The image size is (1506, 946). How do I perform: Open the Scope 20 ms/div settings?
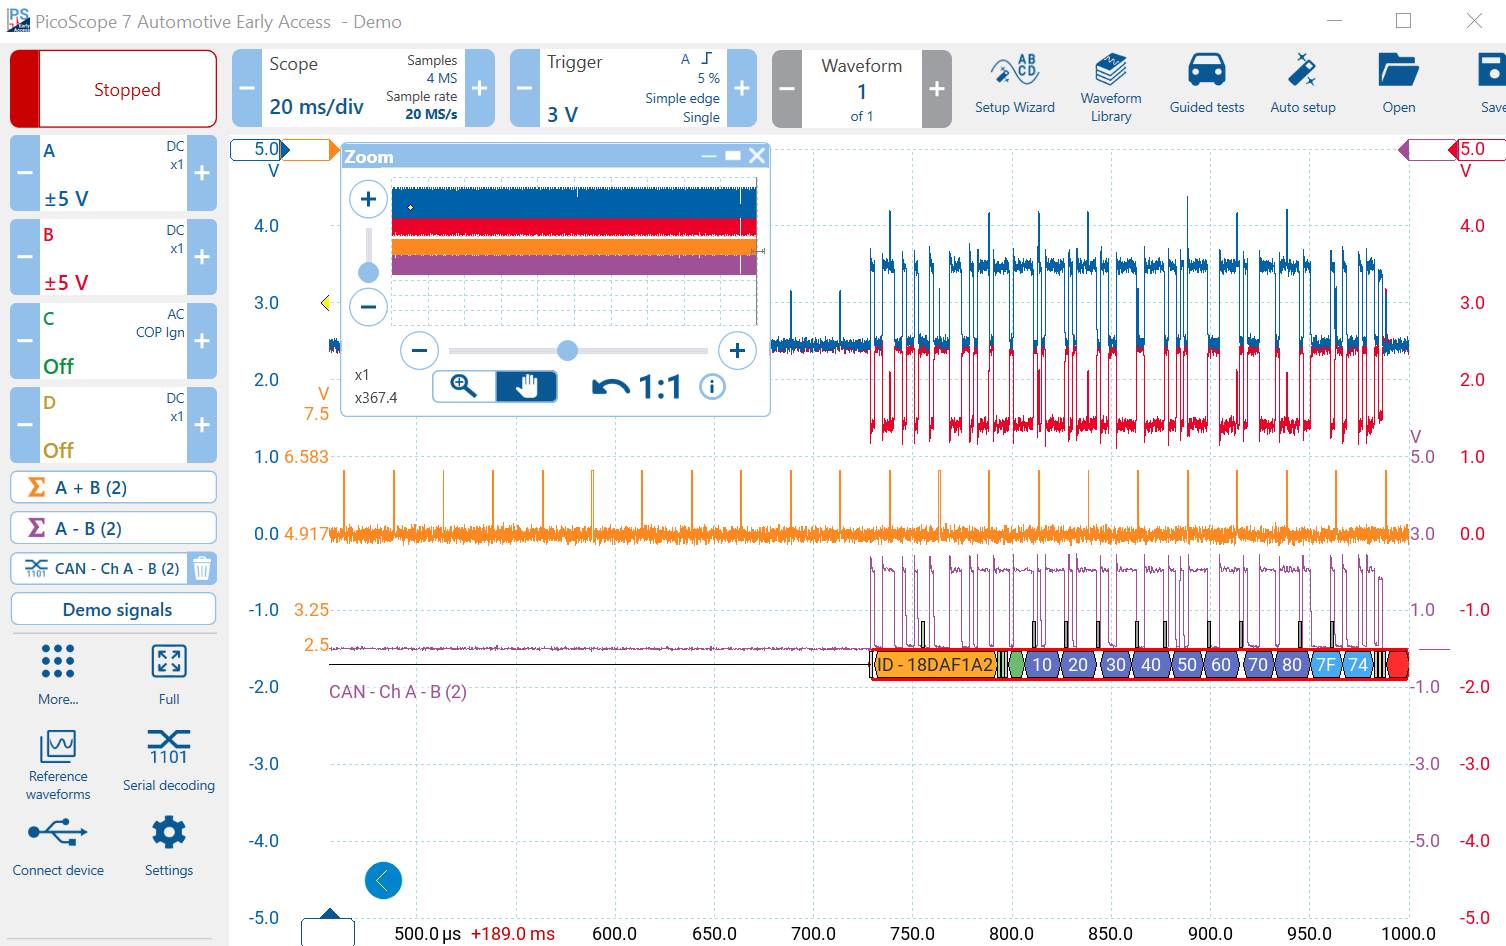[x=363, y=88]
